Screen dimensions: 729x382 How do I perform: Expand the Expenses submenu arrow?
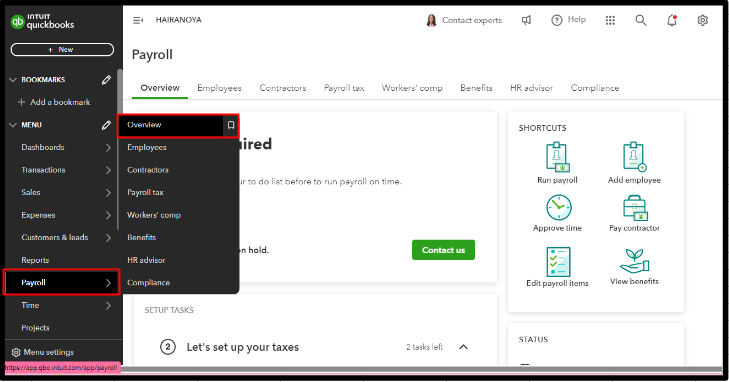pos(108,215)
